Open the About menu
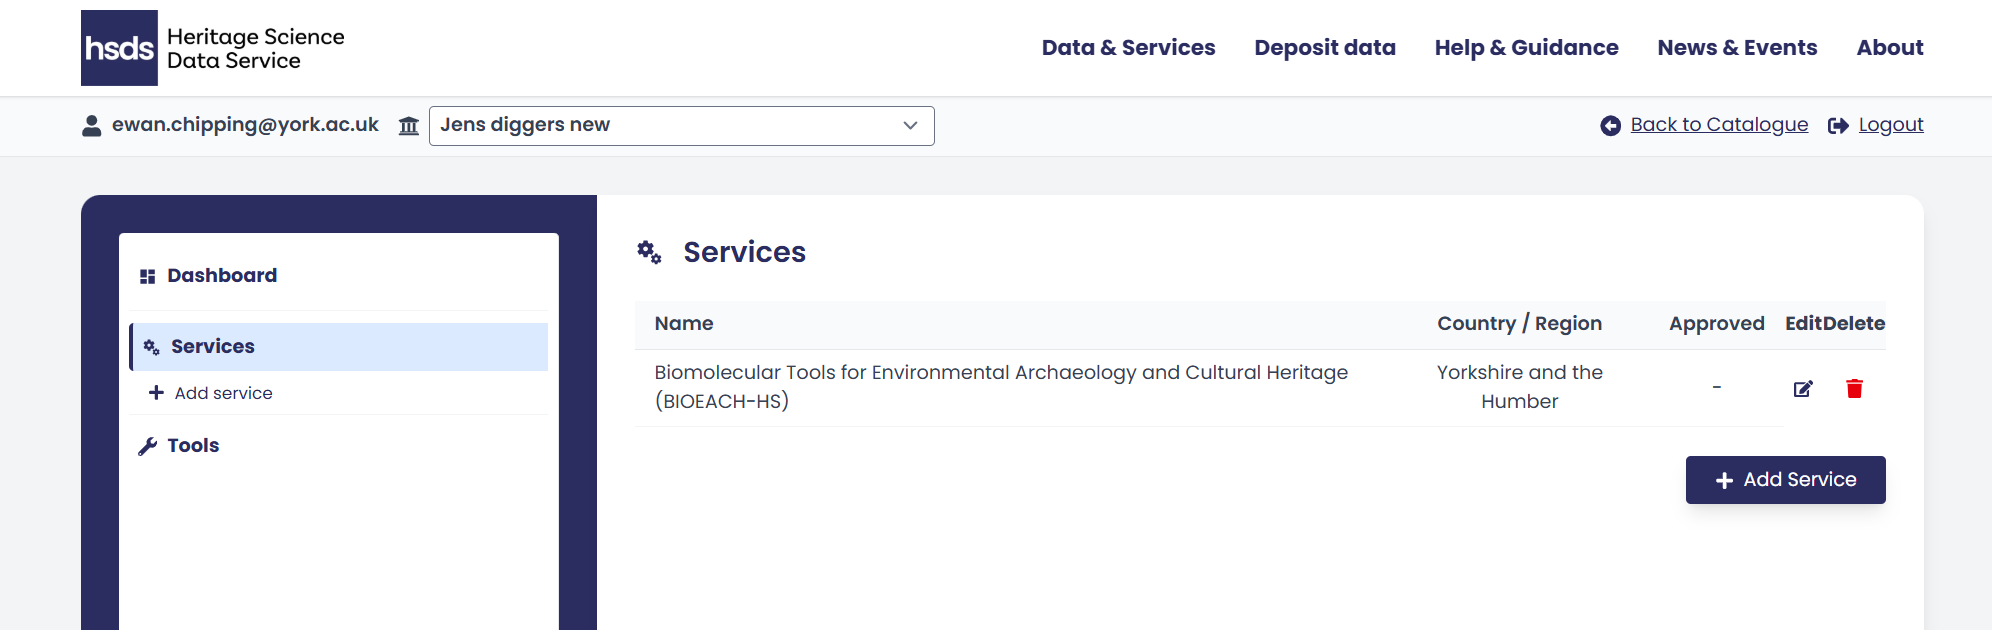1992x630 pixels. tap(1890, 48)
